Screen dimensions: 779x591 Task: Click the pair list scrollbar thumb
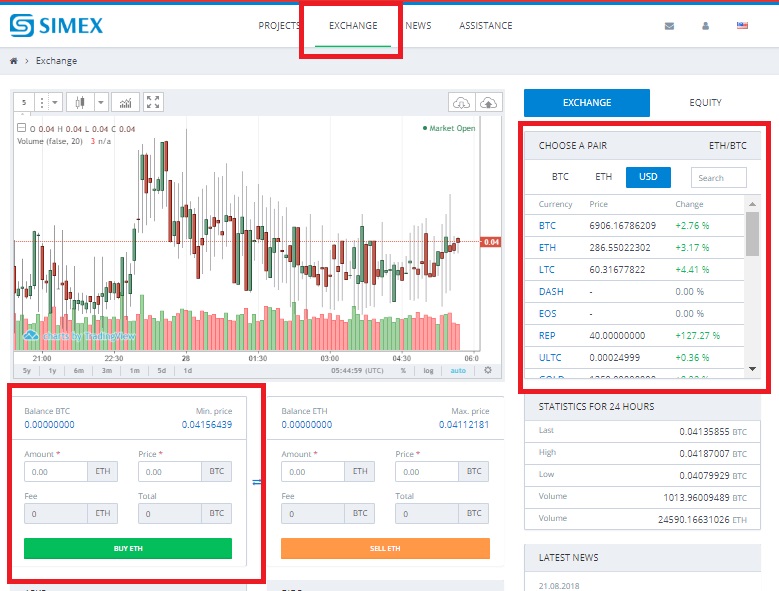tap(752, 234)
